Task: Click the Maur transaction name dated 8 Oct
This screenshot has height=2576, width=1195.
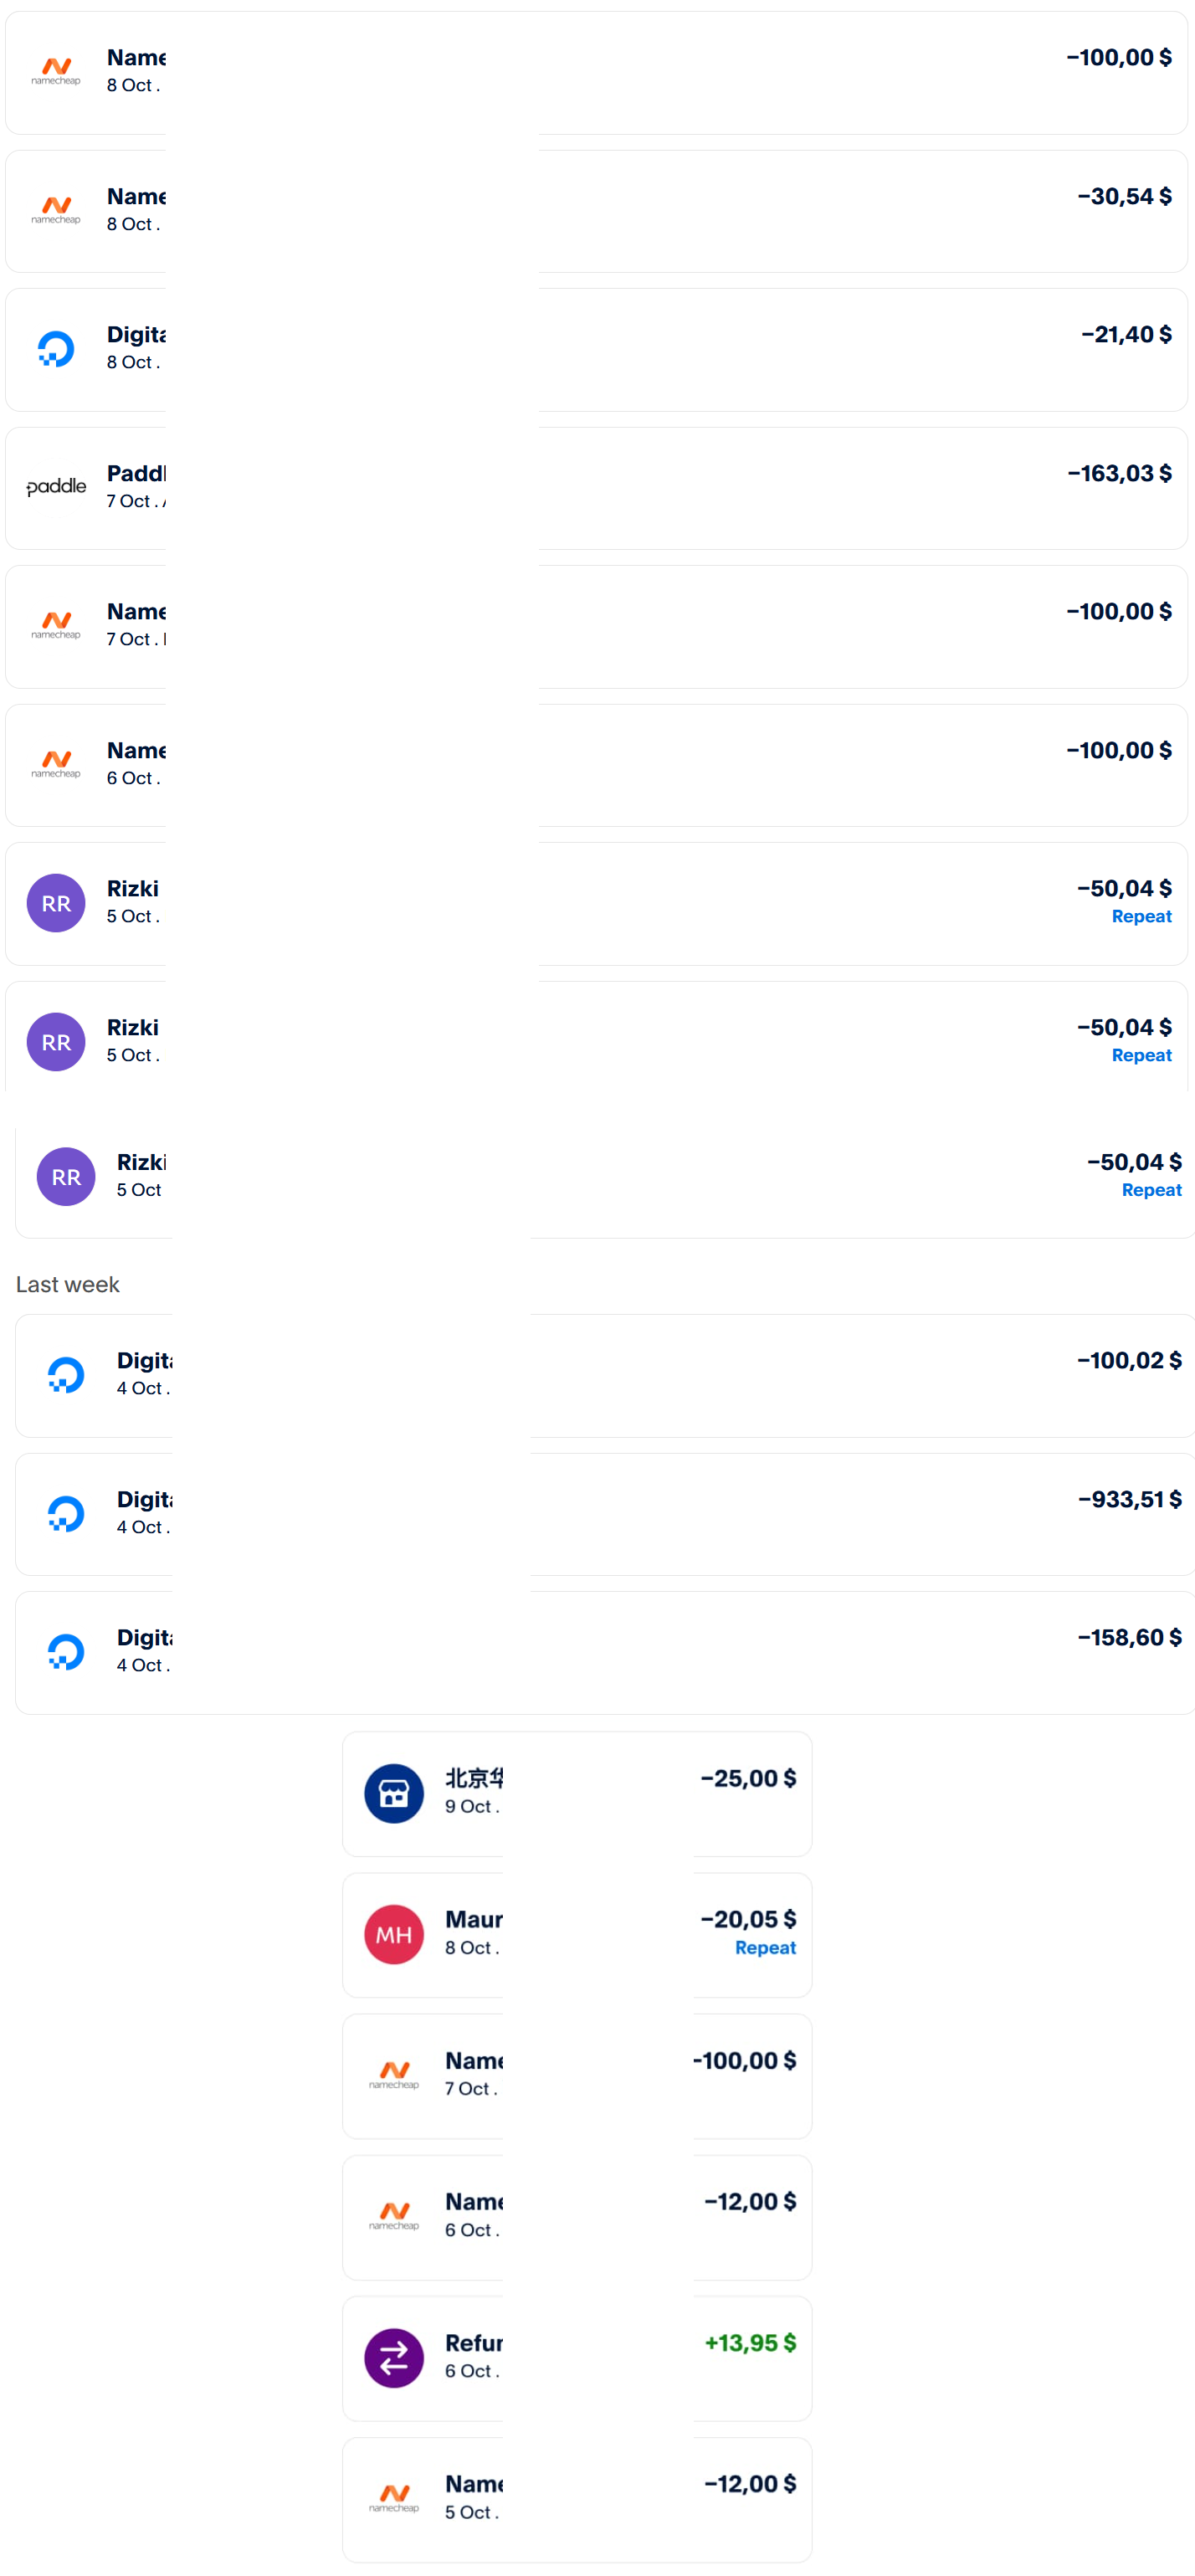Action: pos(473,1919)
